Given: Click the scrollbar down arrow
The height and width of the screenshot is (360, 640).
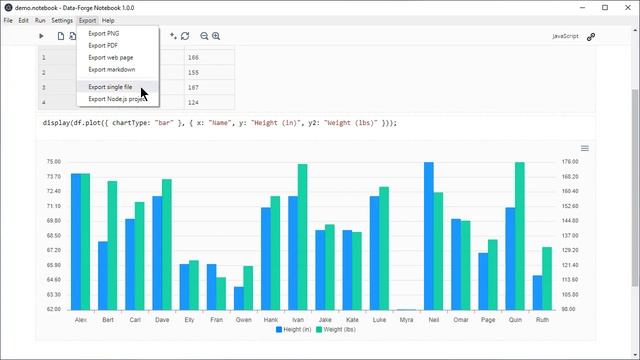Looking at the screenshot, I should (635, 356).
